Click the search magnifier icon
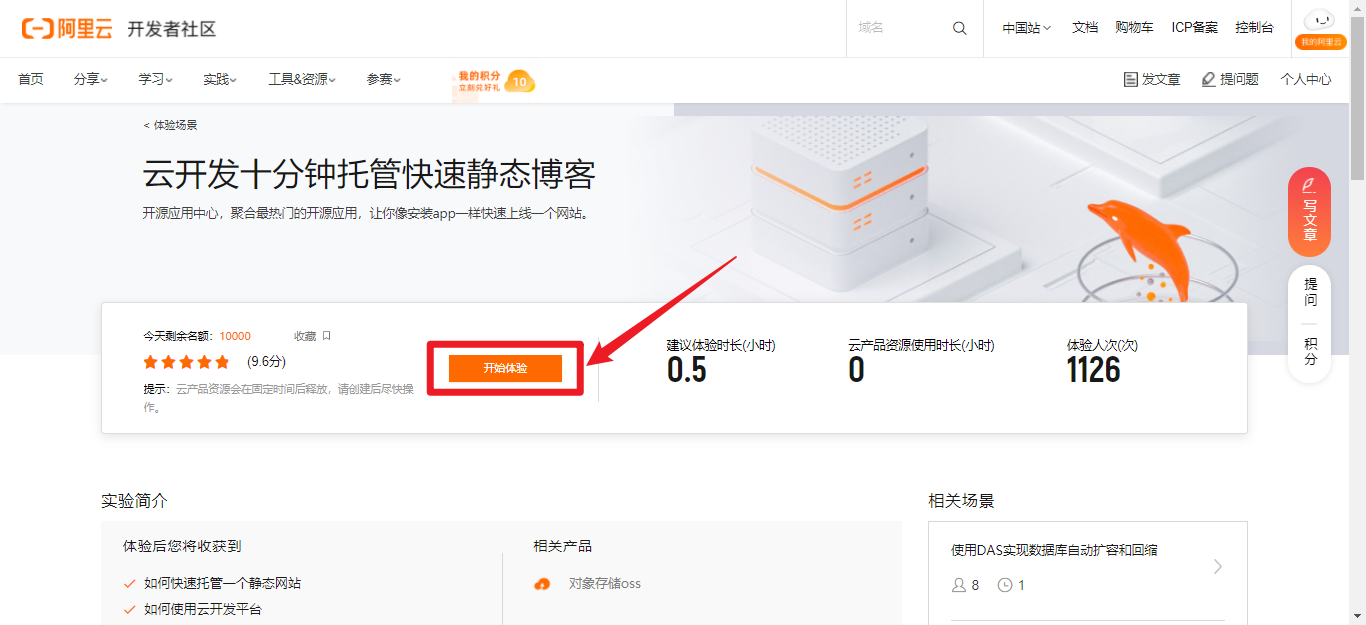 click(960, 28)
